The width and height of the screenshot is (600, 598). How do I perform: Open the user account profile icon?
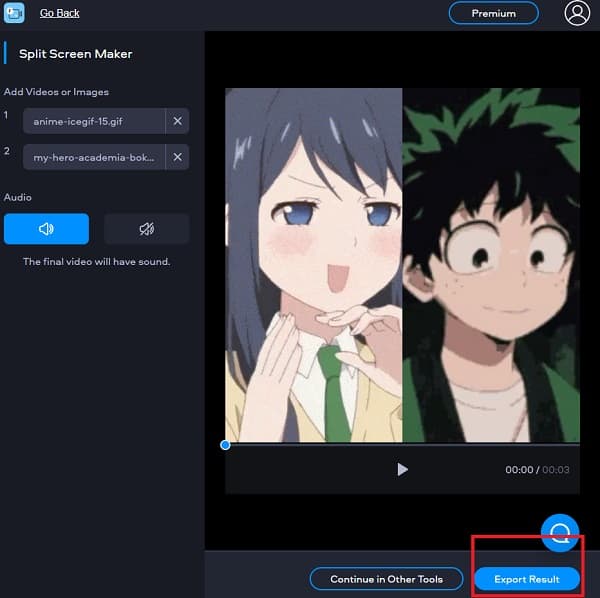(x=577, y=13)
